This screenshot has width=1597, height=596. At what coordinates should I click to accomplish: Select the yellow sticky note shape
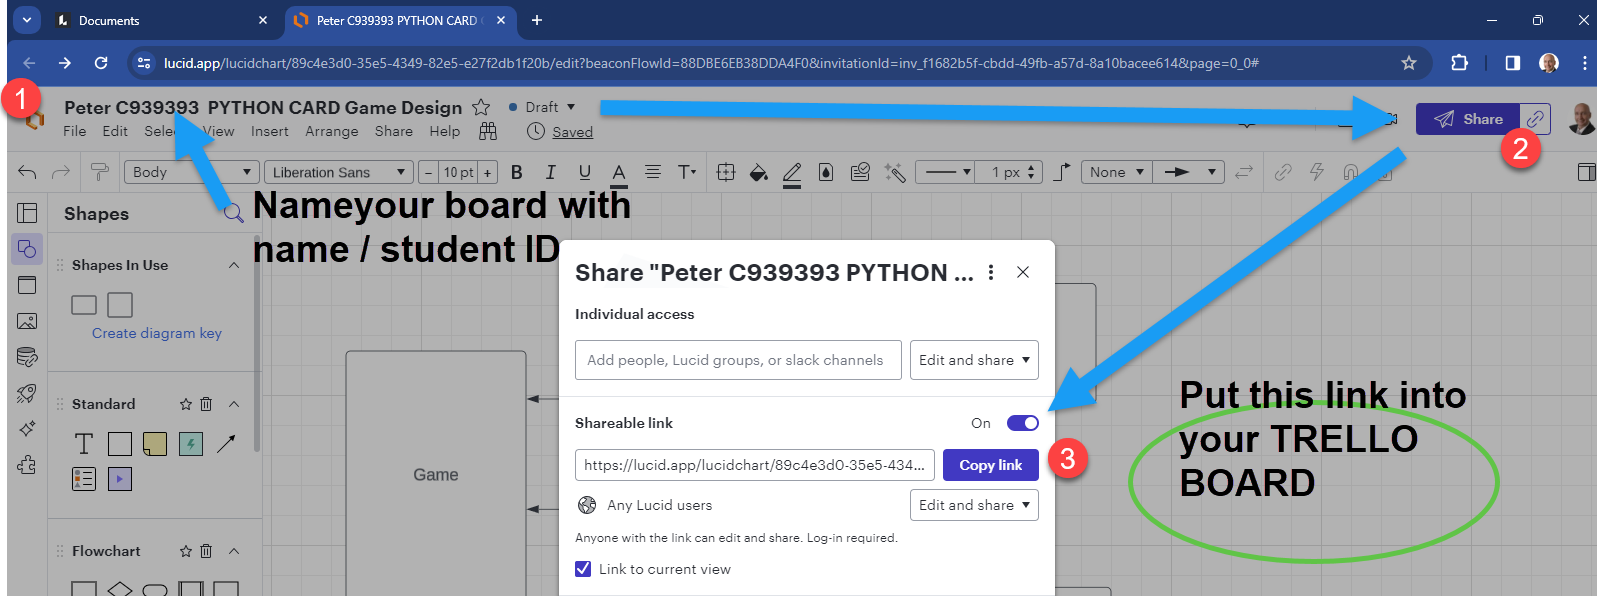click(155, 443)
